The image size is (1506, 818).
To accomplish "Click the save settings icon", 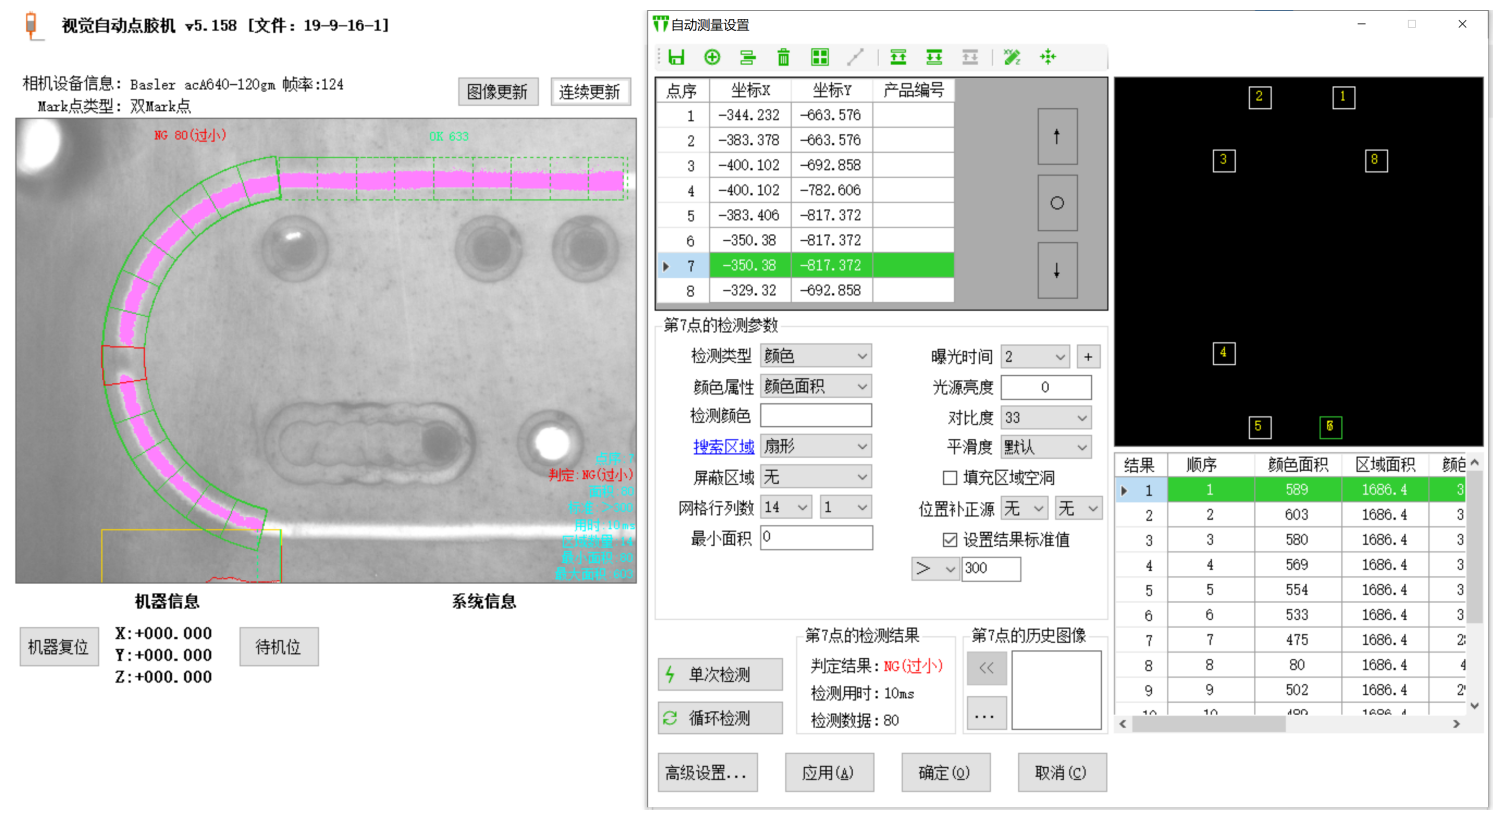I will (676, 57).
